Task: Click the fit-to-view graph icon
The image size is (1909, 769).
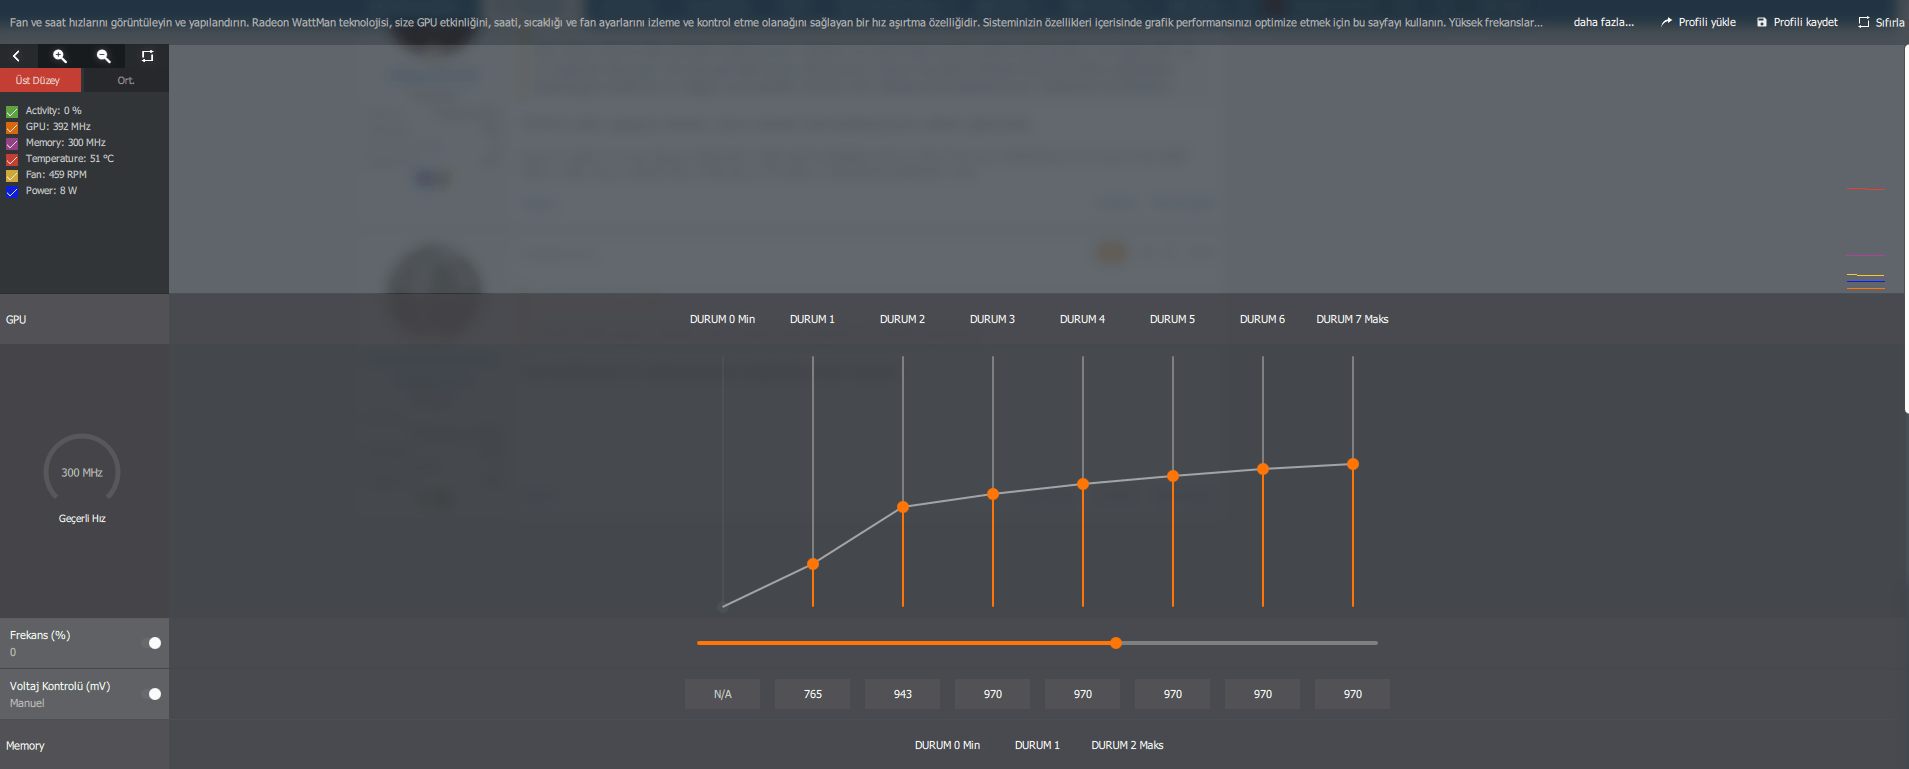Action: 147,56
